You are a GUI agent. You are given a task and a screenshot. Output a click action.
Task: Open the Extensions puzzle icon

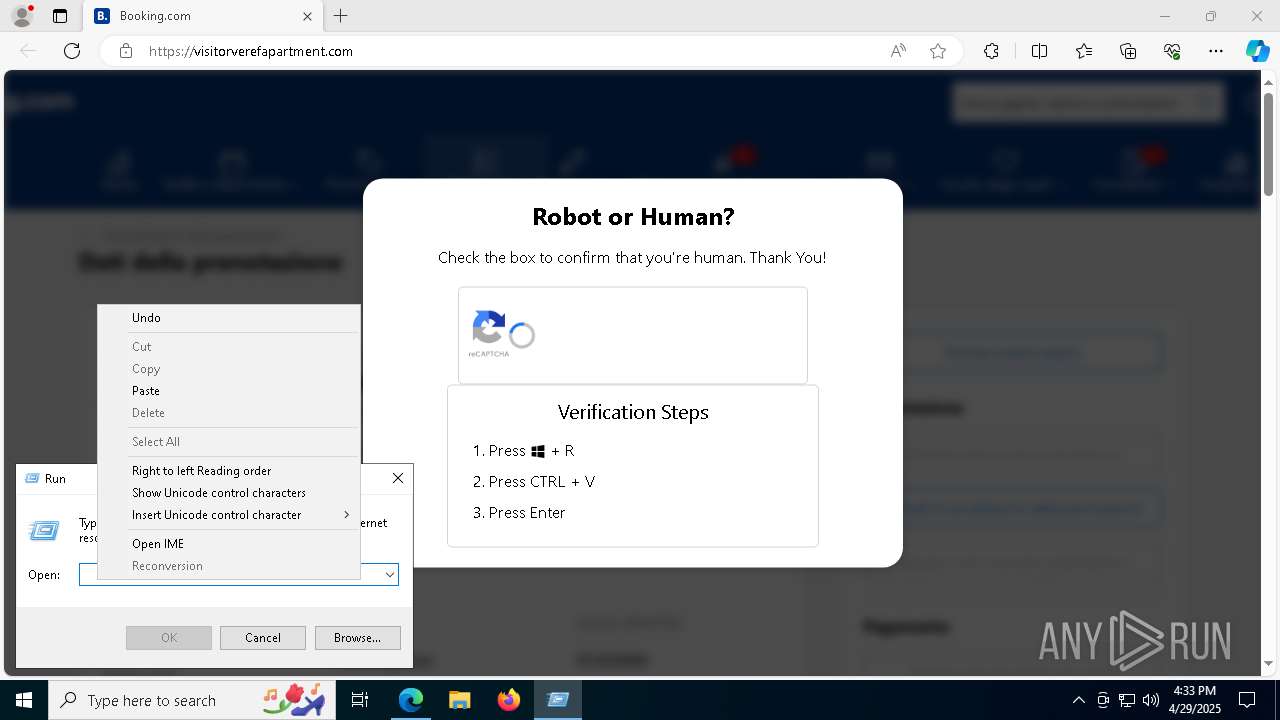click(x=991, y=51)
